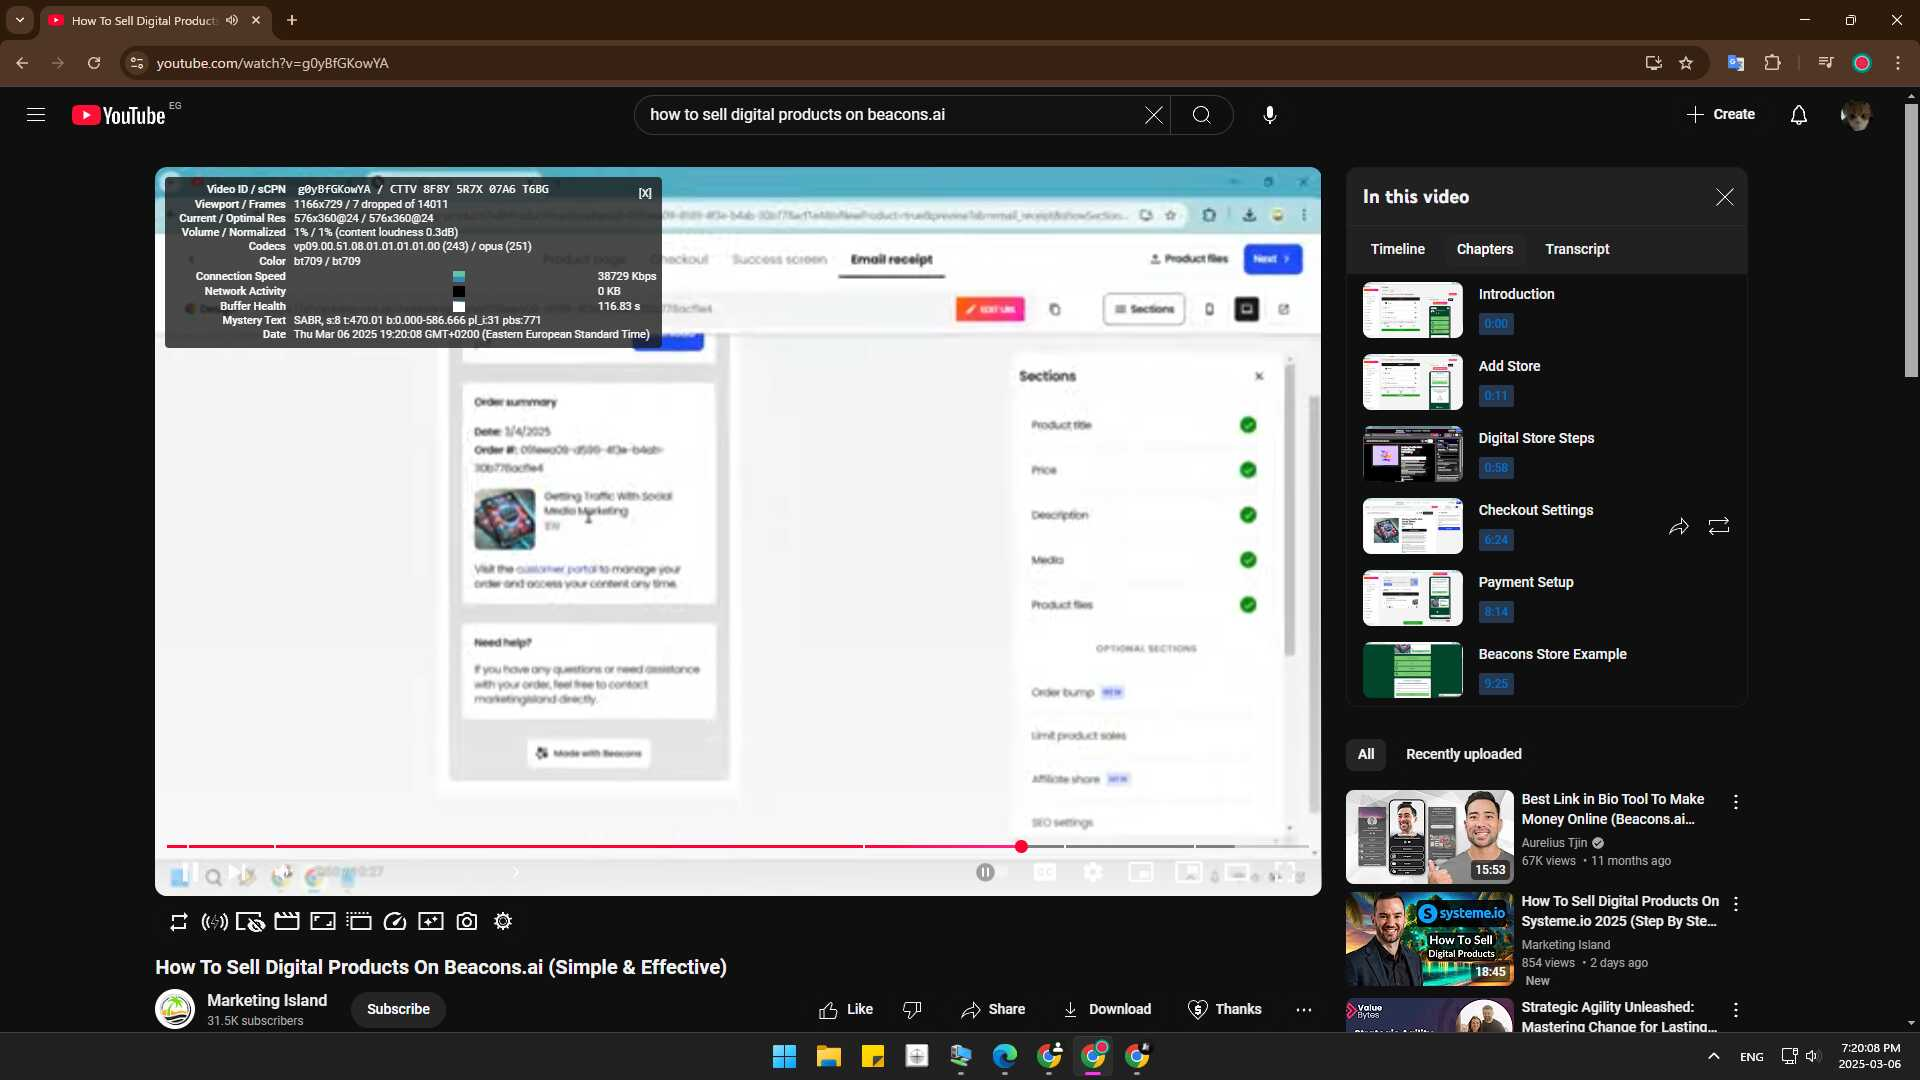The width and height of the screenshot is (1920, 1080).
Task: Seek by clicking the video progress bar
Action: 740,846
